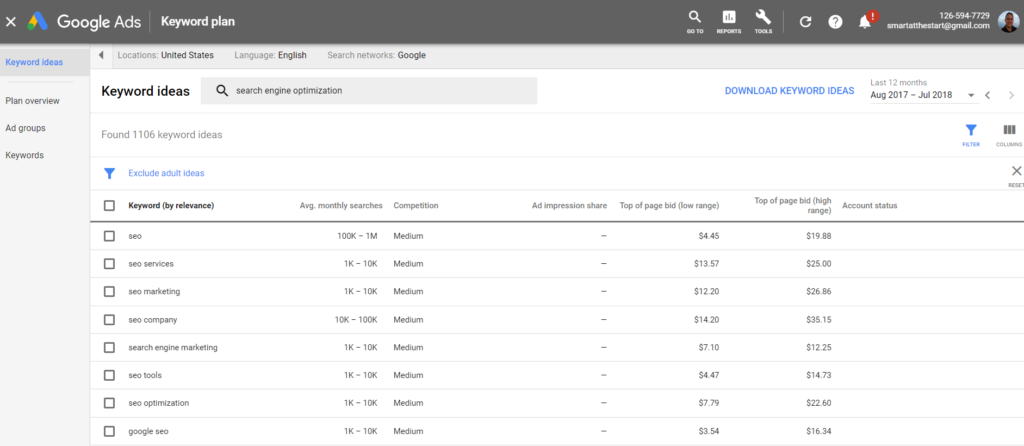Check the "seo optimization" row

coord(109,403)
